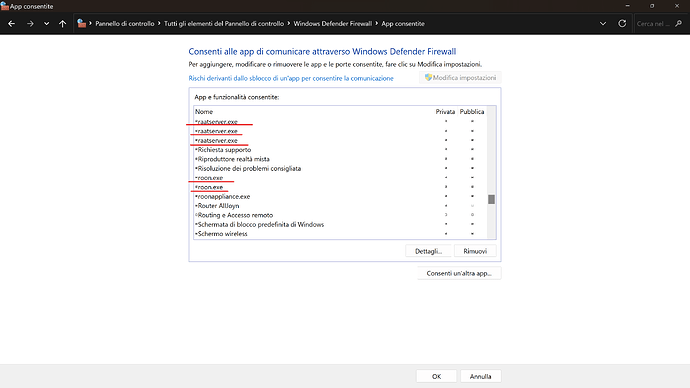Toggle Pubblica checkbox for Schermo wireless
This screenshot has height=388, width=690.
(x=472, y=234)
